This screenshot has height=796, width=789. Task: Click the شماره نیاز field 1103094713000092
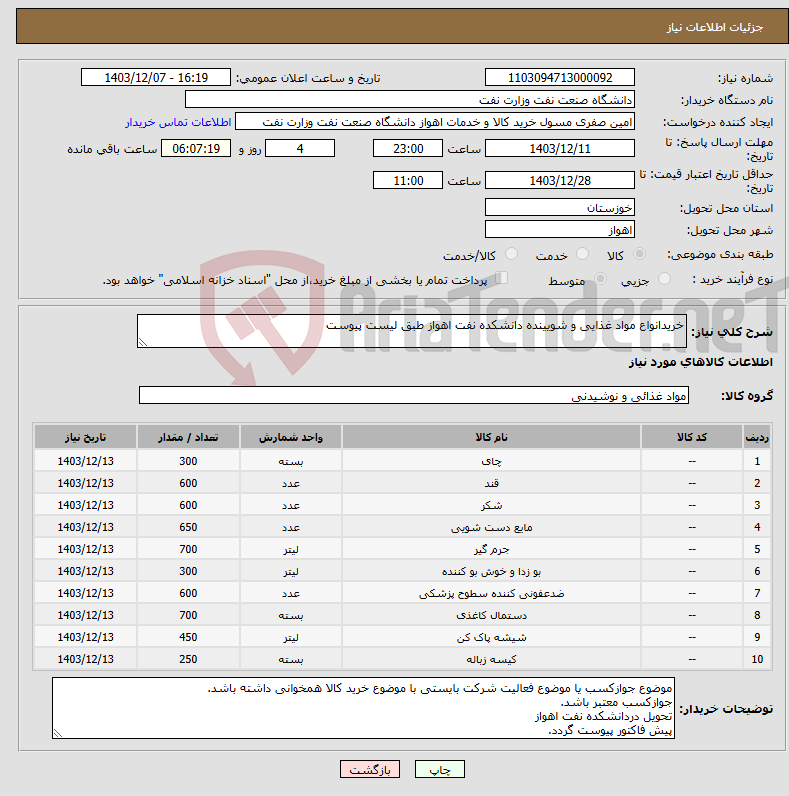point(560,78)
